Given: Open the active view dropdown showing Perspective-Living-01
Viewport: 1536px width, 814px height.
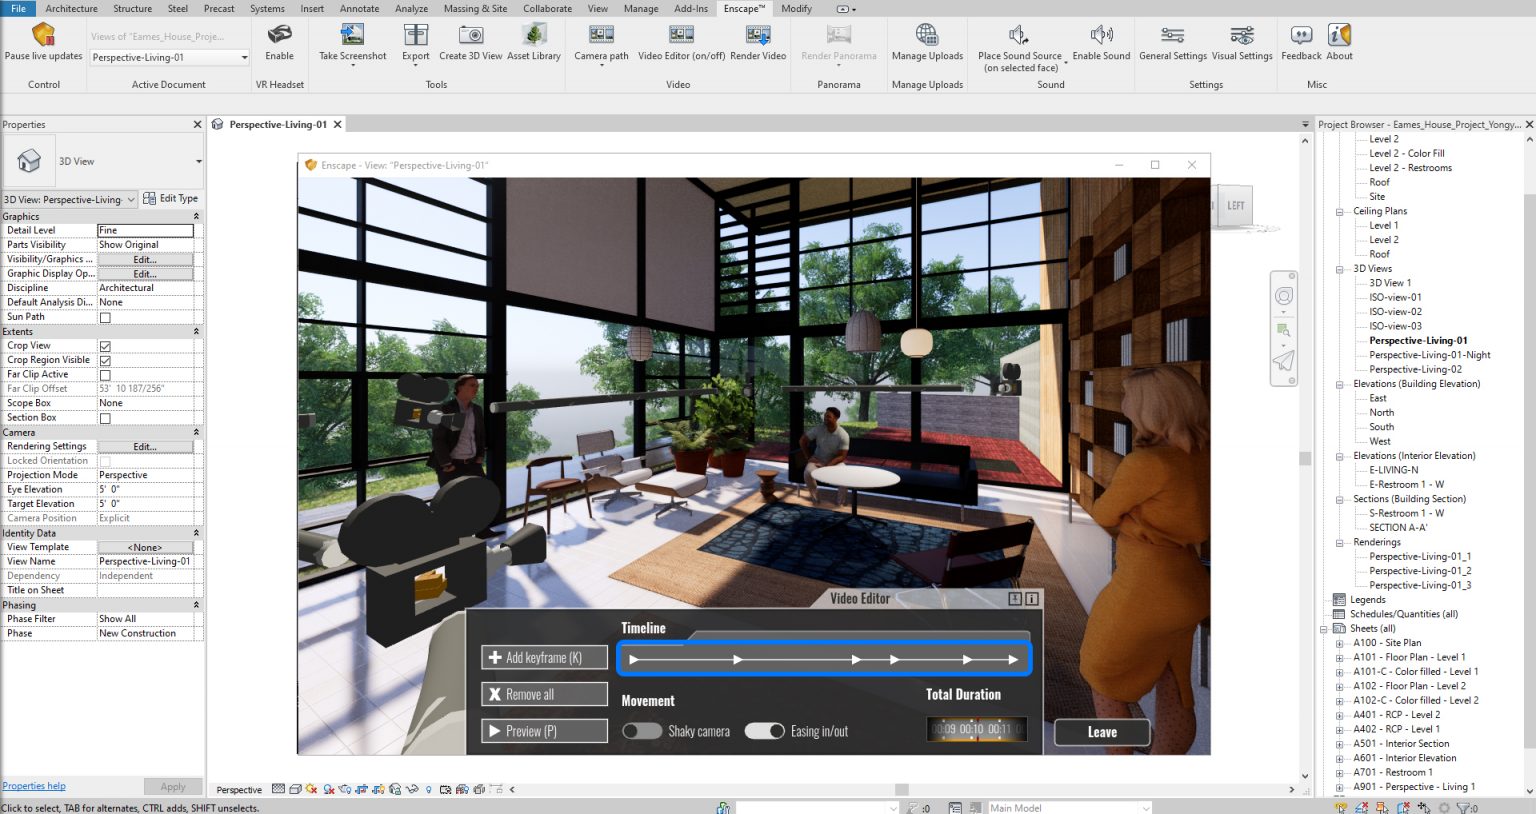Looking at the screenshot, I should (244, 56).
